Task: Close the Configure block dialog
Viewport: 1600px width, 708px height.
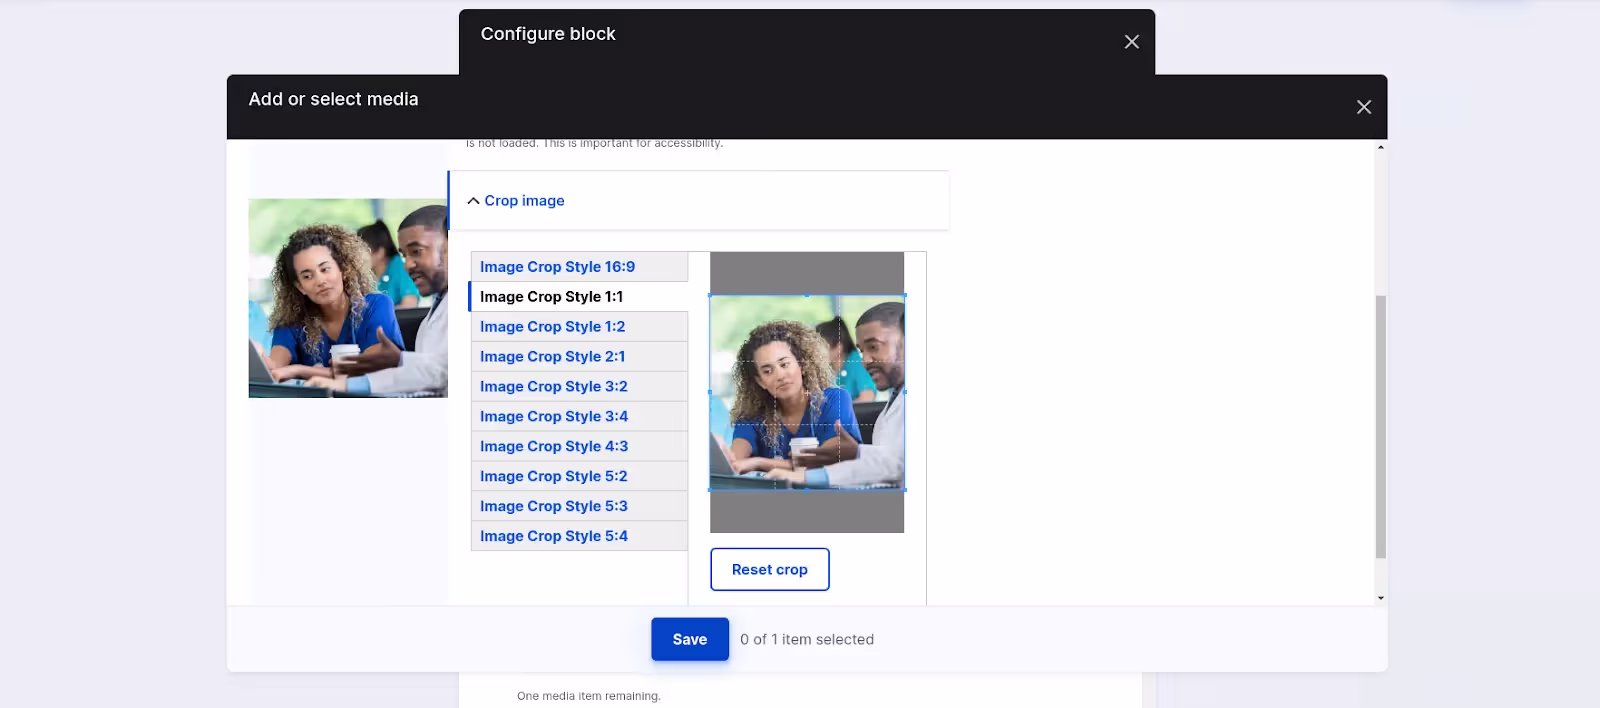Action: coord(1131,42)
